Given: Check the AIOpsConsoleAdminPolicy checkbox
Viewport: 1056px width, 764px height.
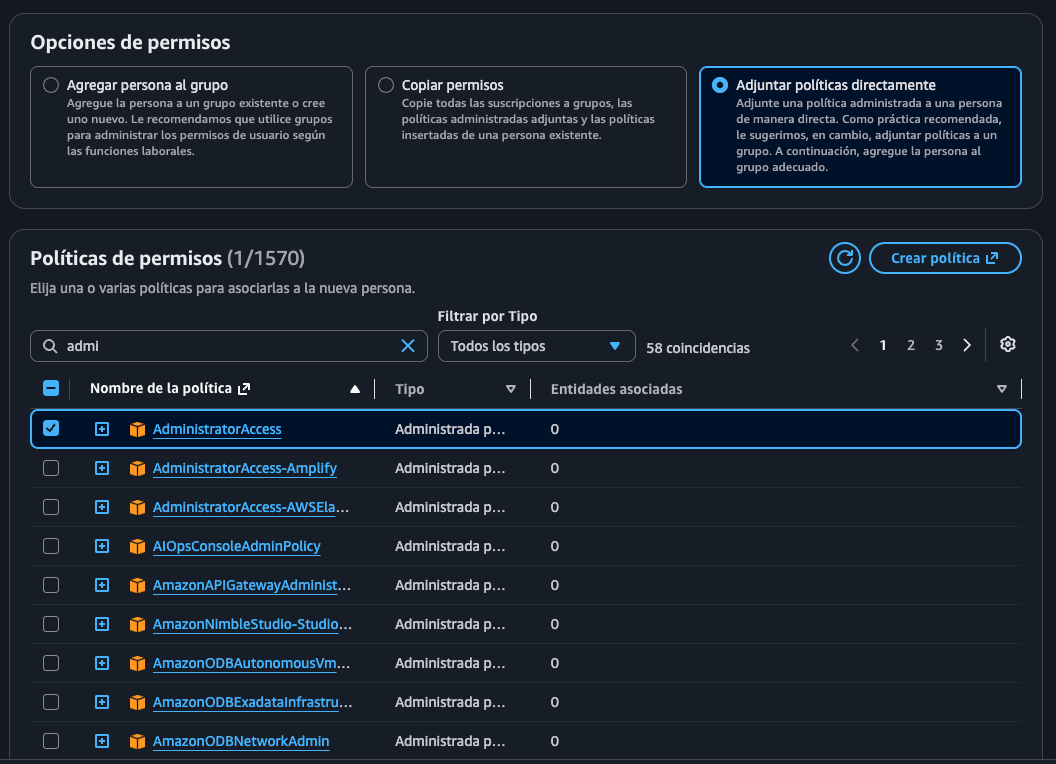Looking at the screenshot, I should 51,546.
